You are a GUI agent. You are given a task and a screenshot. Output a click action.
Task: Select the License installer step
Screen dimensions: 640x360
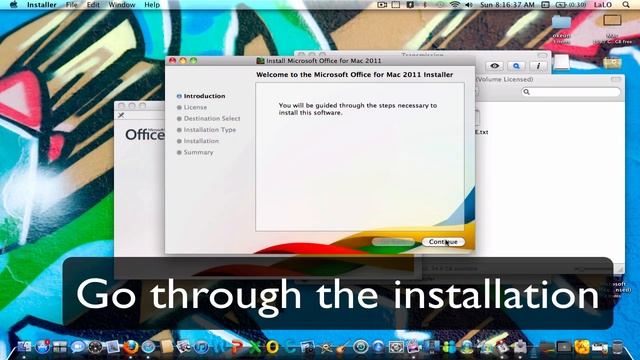click(x=192, y=107)
